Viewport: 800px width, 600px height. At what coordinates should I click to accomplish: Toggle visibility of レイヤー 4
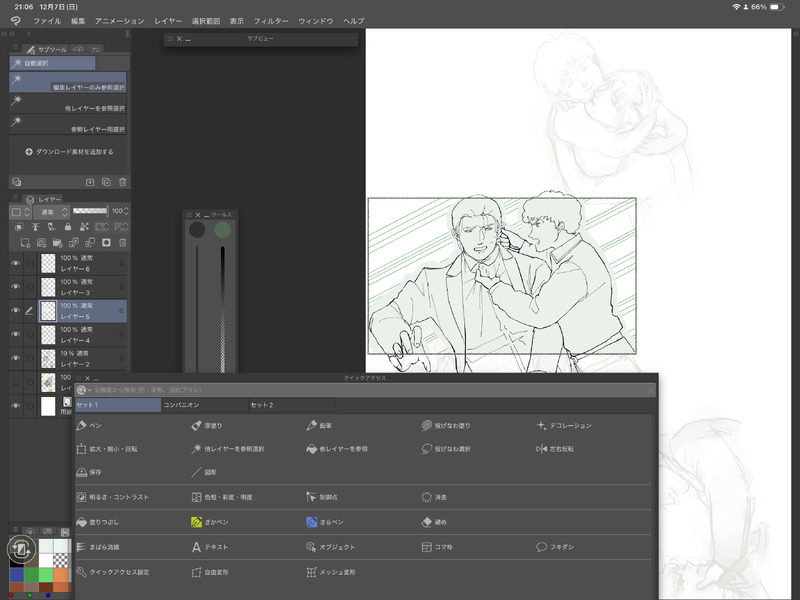[x=15, y=335]
